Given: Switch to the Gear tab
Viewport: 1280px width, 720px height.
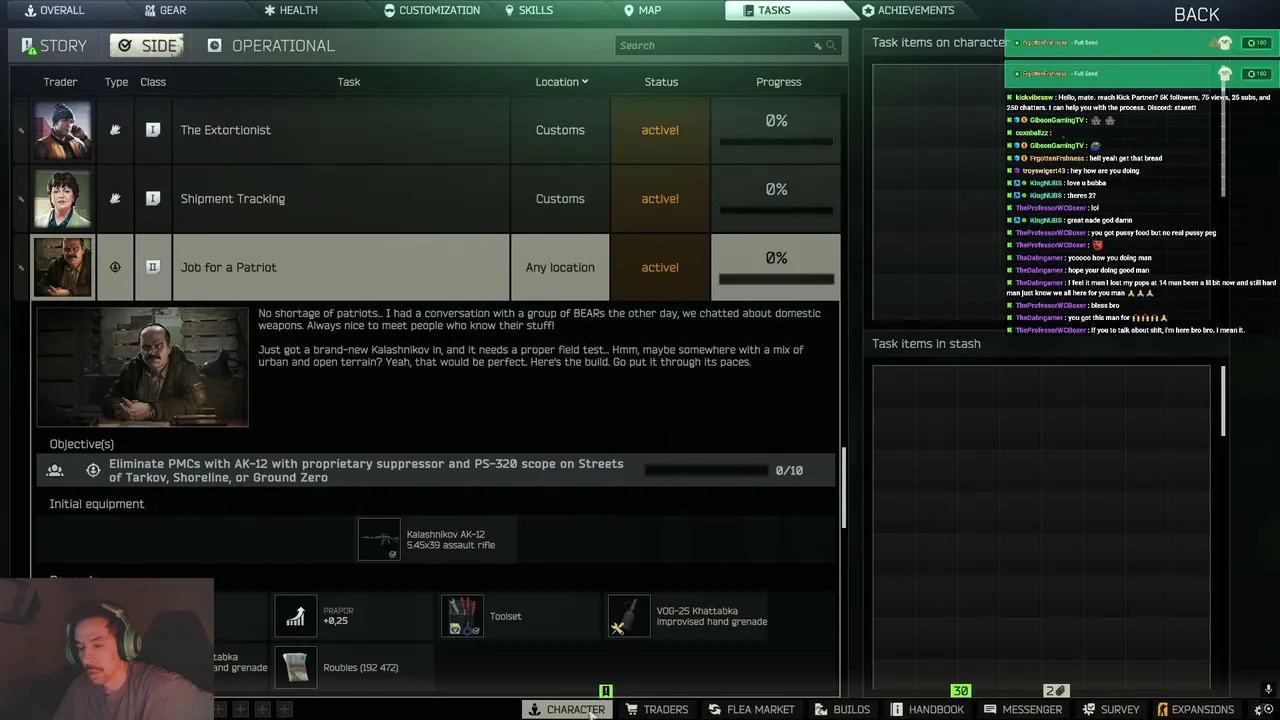Looking at the screenshot, I should [x=164, y=10].
